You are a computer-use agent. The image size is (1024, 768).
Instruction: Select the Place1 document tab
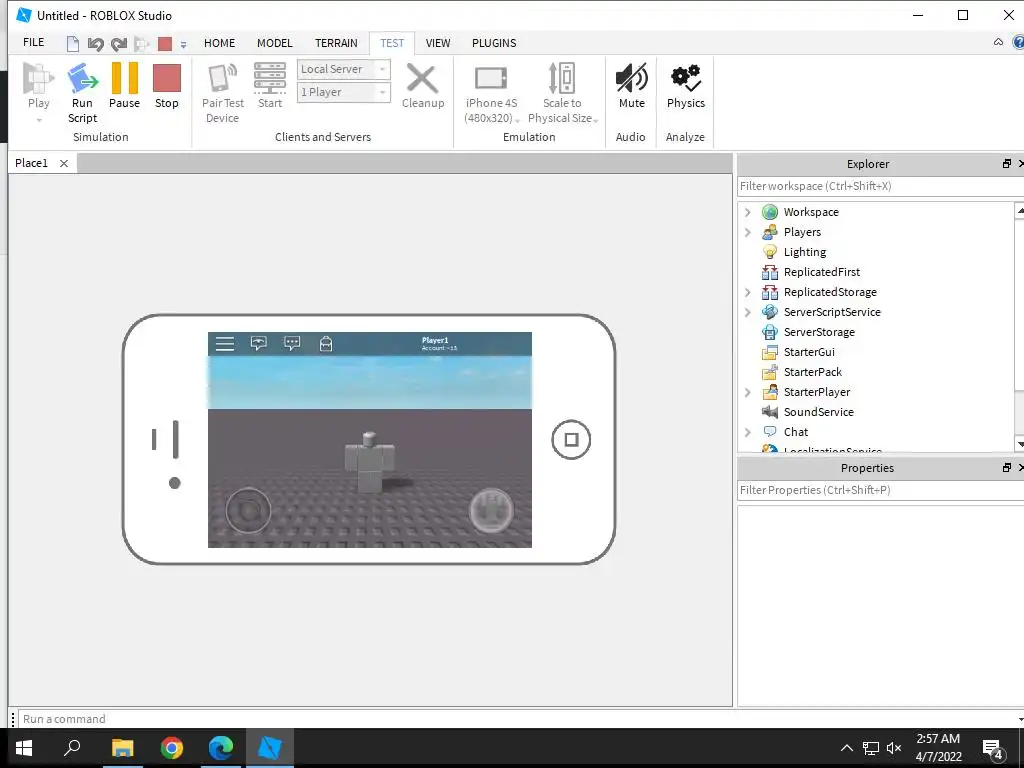pyautogui.click(x=31, y=163)
